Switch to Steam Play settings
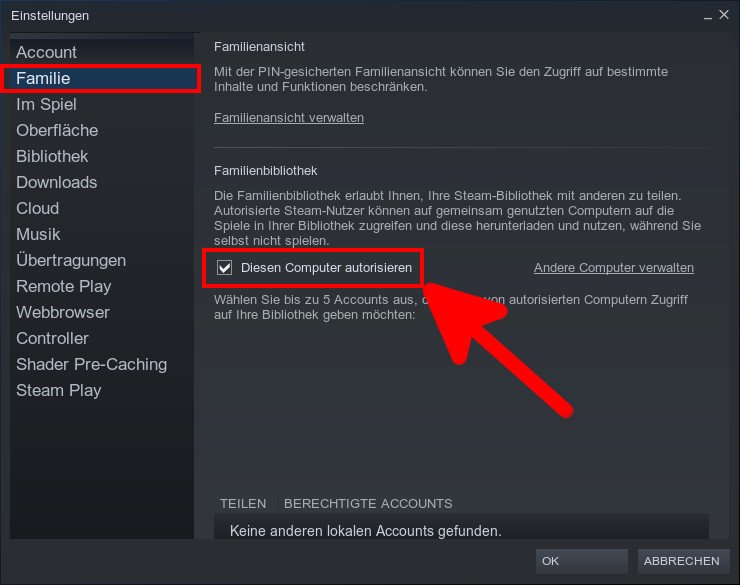 (x=58, y=390)
